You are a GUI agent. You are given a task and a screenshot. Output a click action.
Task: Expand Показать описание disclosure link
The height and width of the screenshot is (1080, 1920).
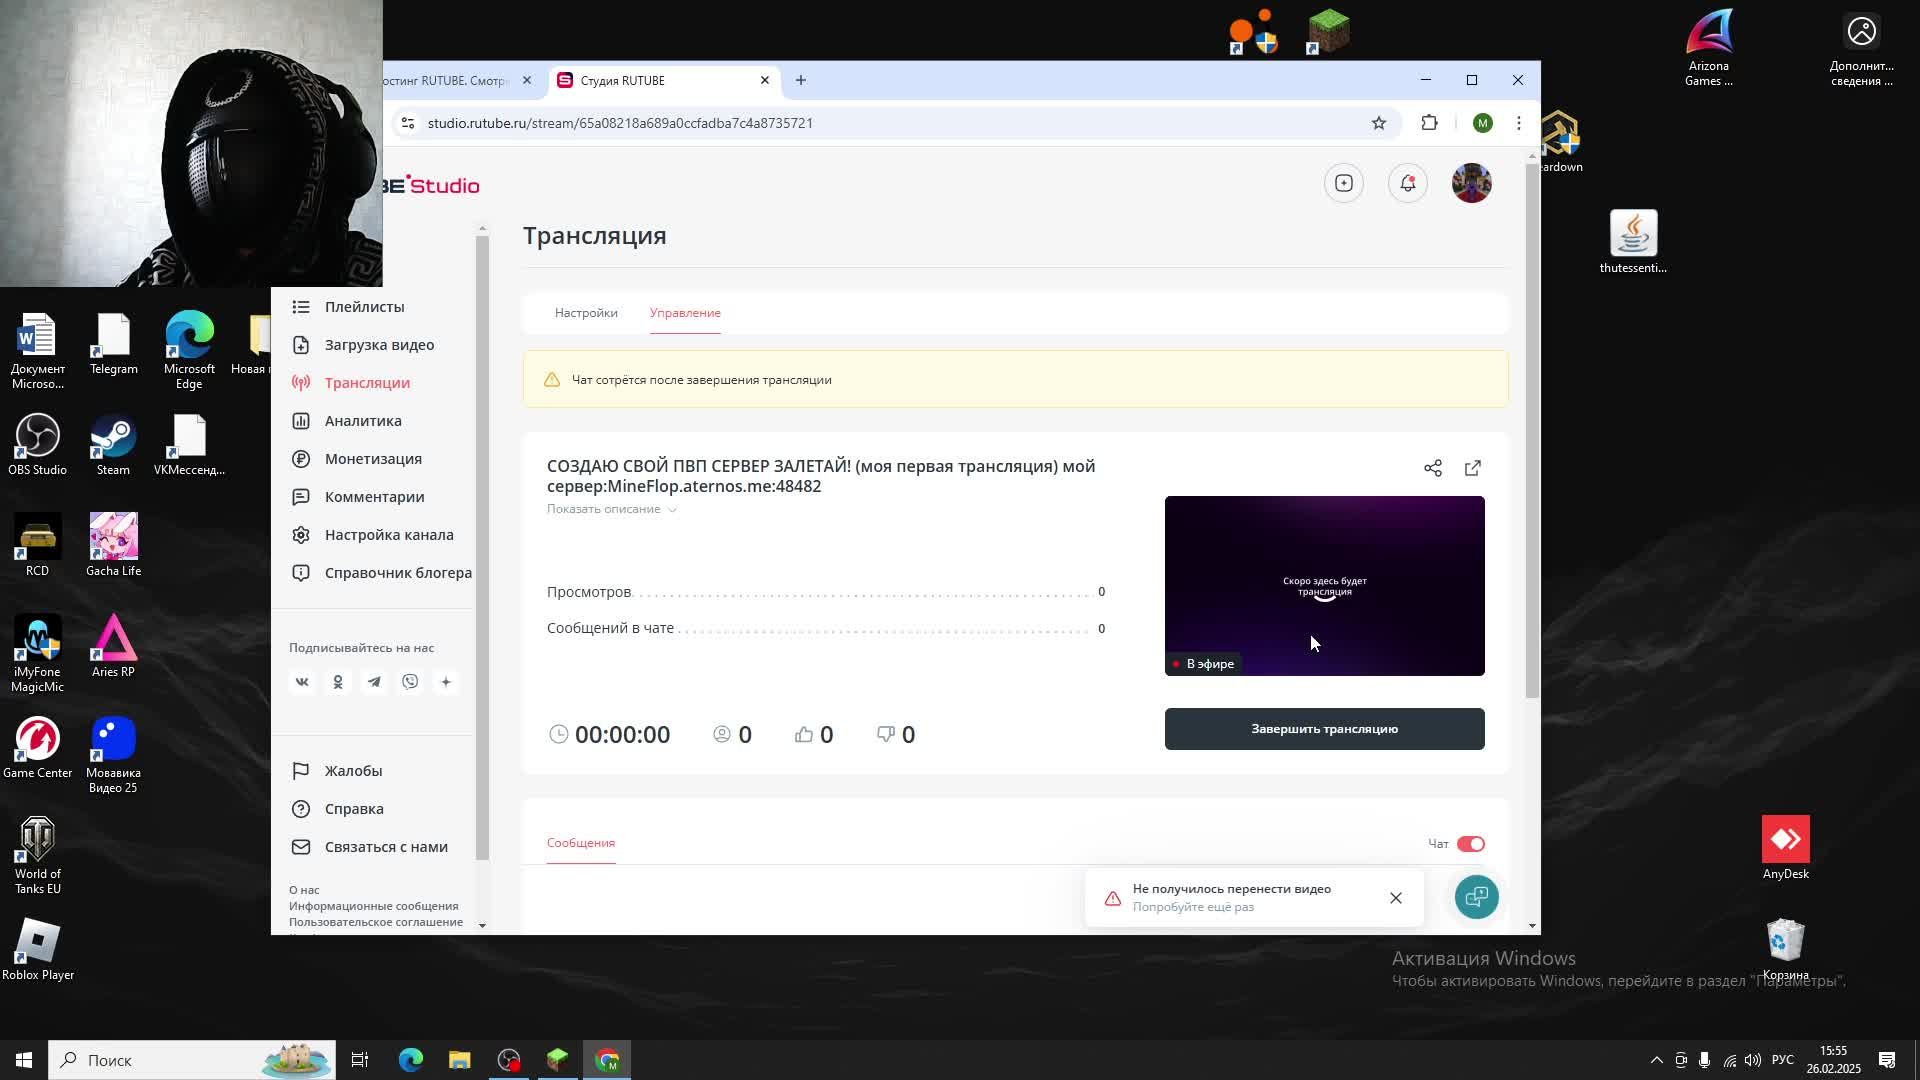tap(611, 509)
